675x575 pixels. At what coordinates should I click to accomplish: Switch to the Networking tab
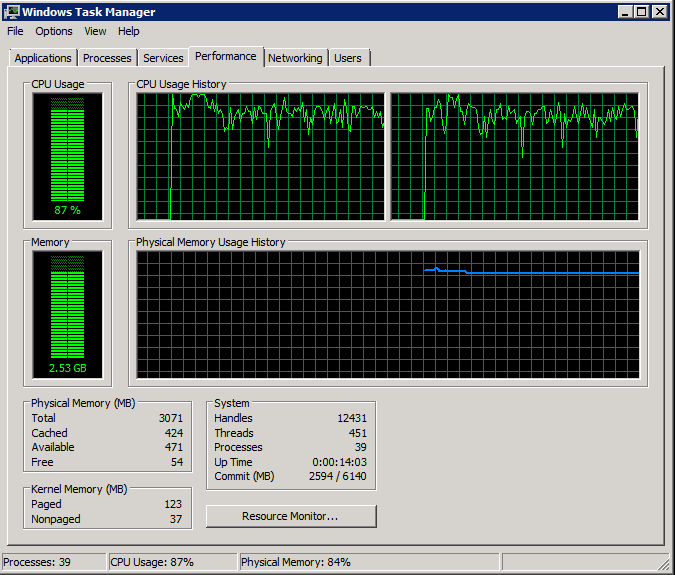tap(295, 58)
